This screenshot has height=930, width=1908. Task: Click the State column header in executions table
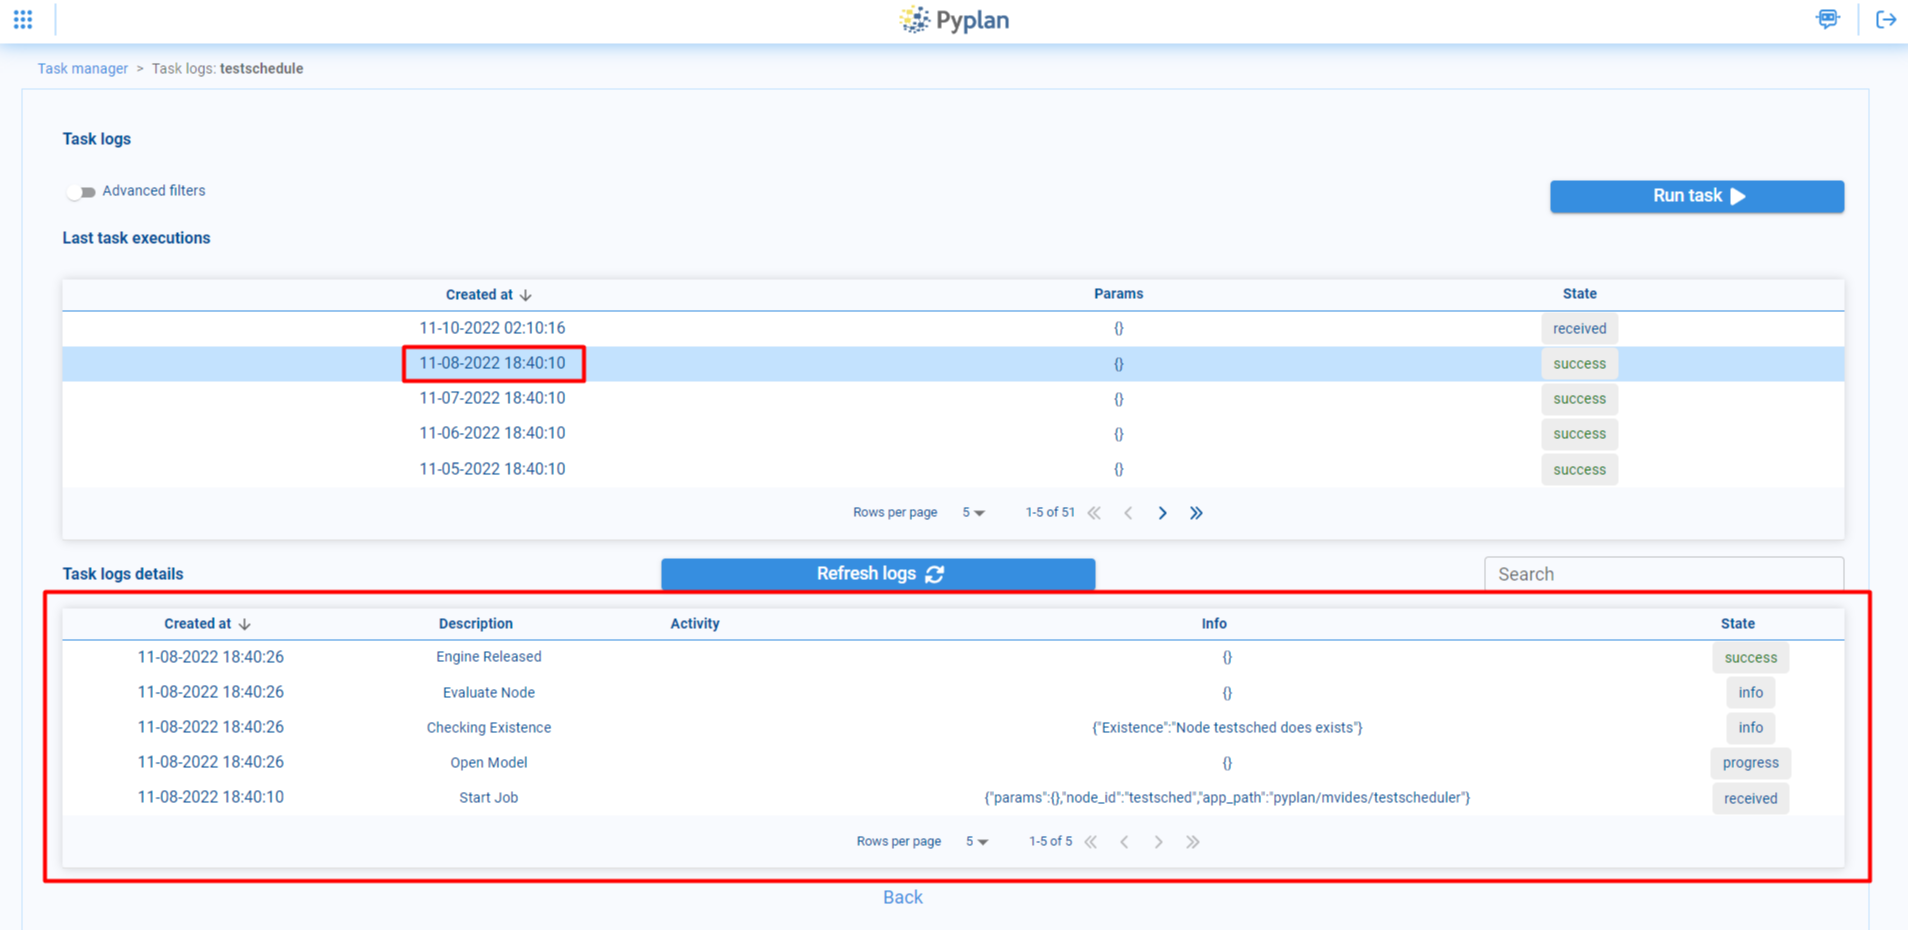click(1579, 294)
